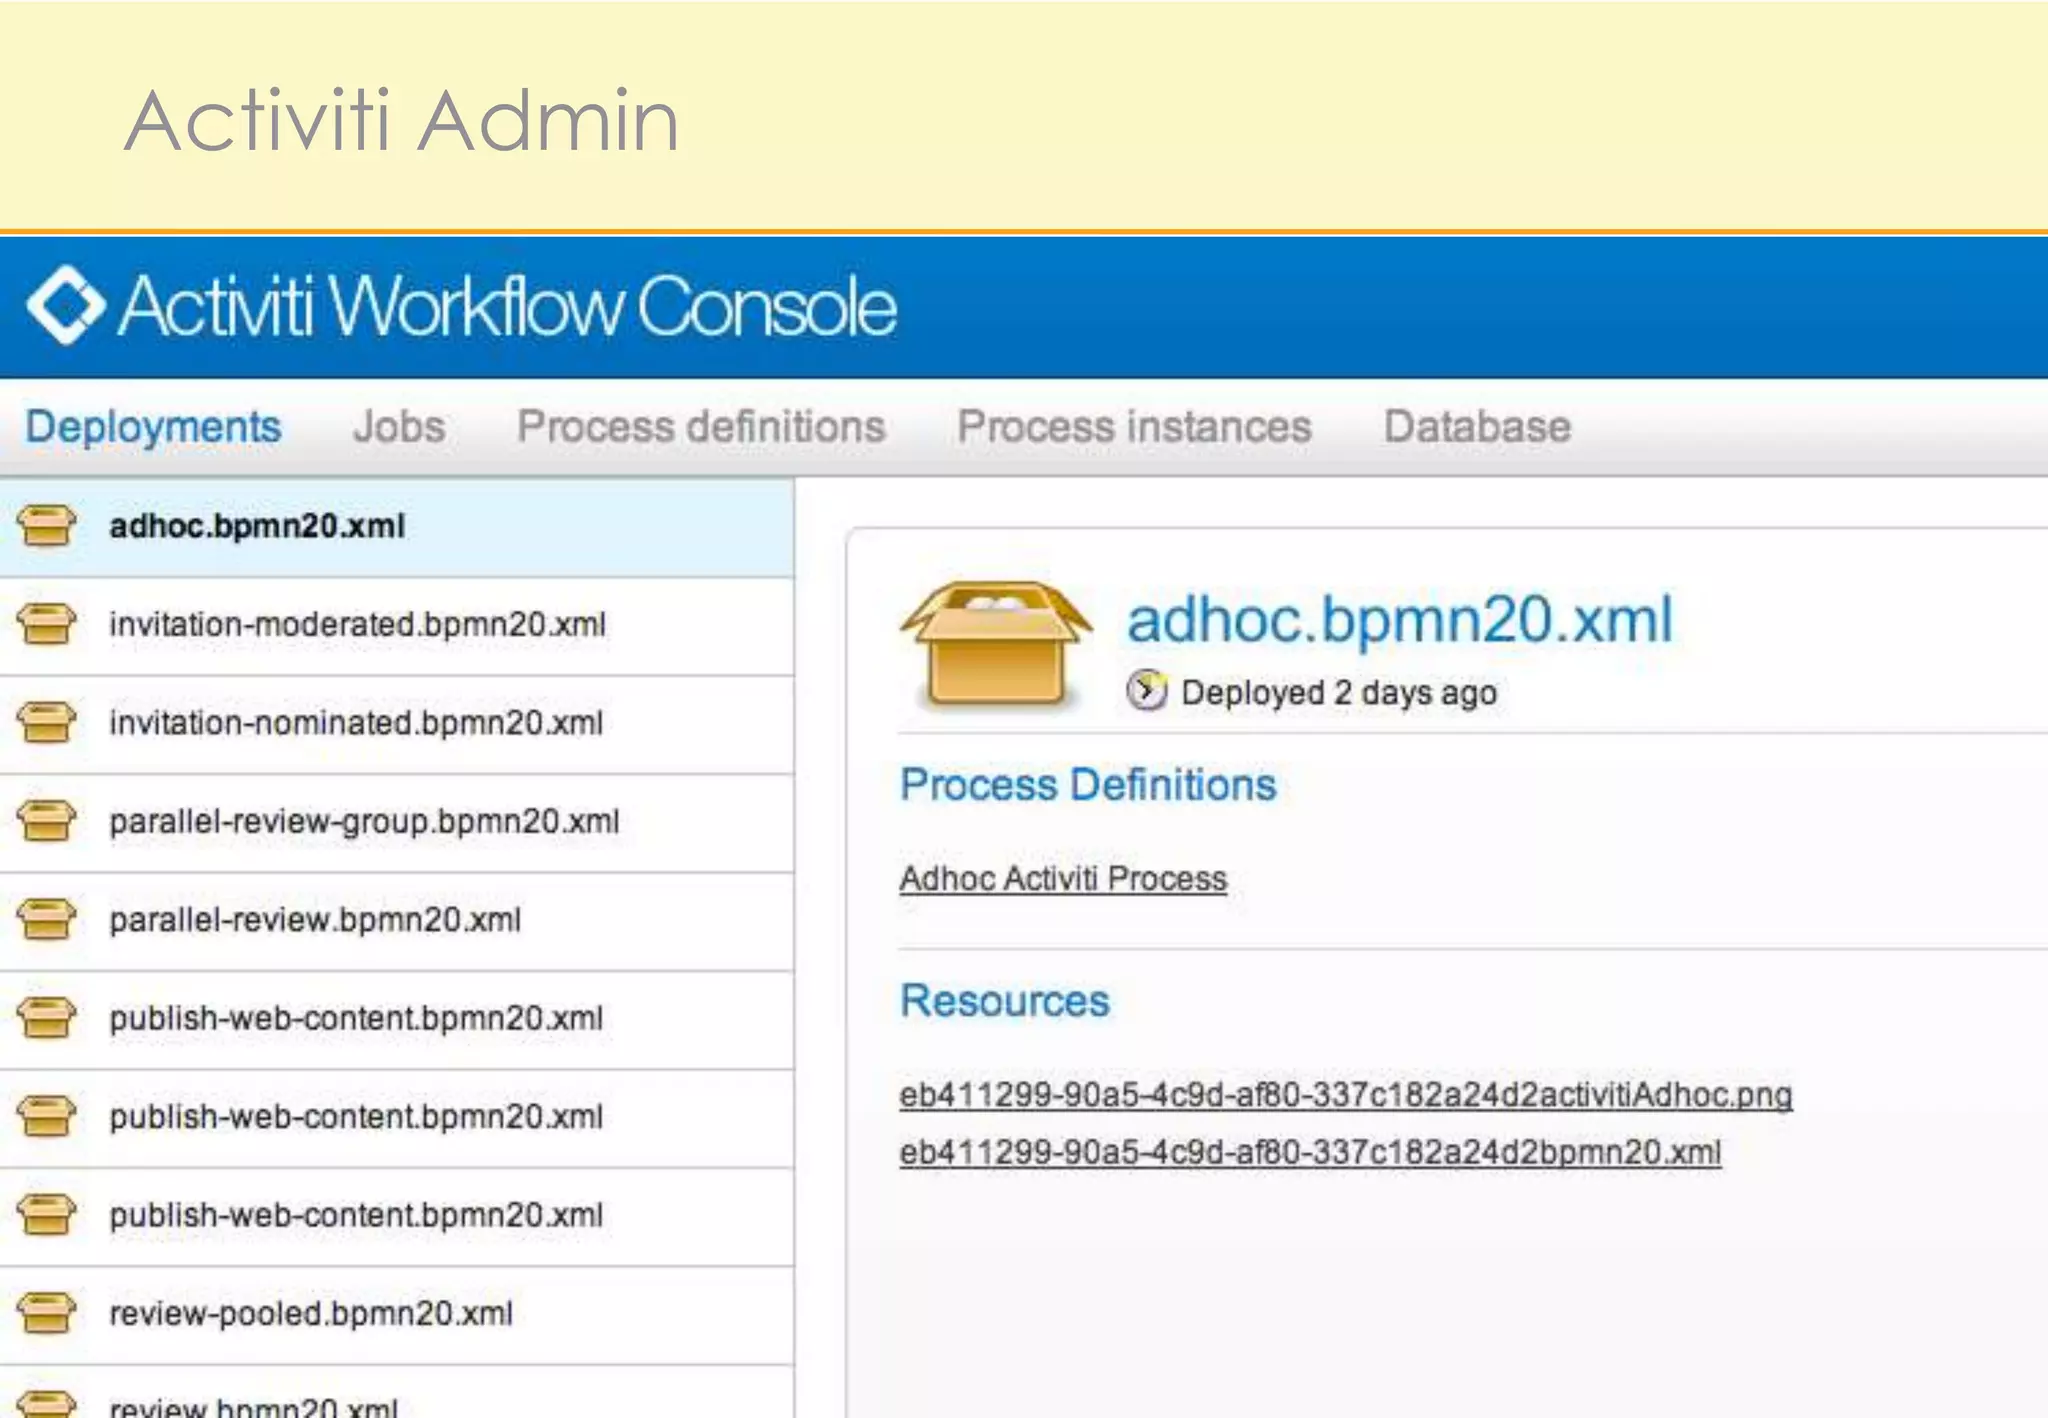Click the clock icon next to Deployed 2 days ago
2048x1418 pixels.
point(1146,691)
